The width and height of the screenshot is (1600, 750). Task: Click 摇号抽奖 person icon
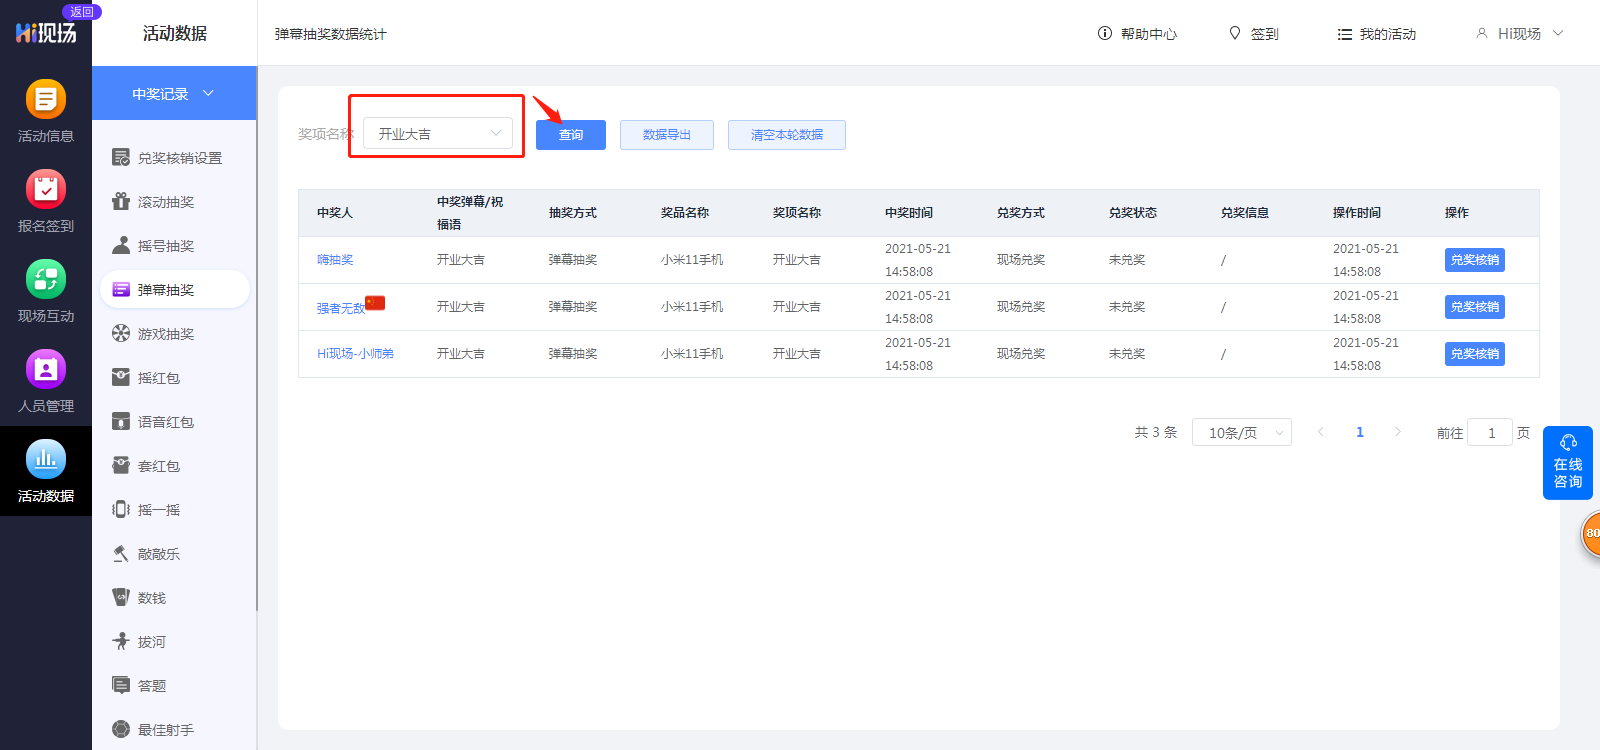click(121, 245)
